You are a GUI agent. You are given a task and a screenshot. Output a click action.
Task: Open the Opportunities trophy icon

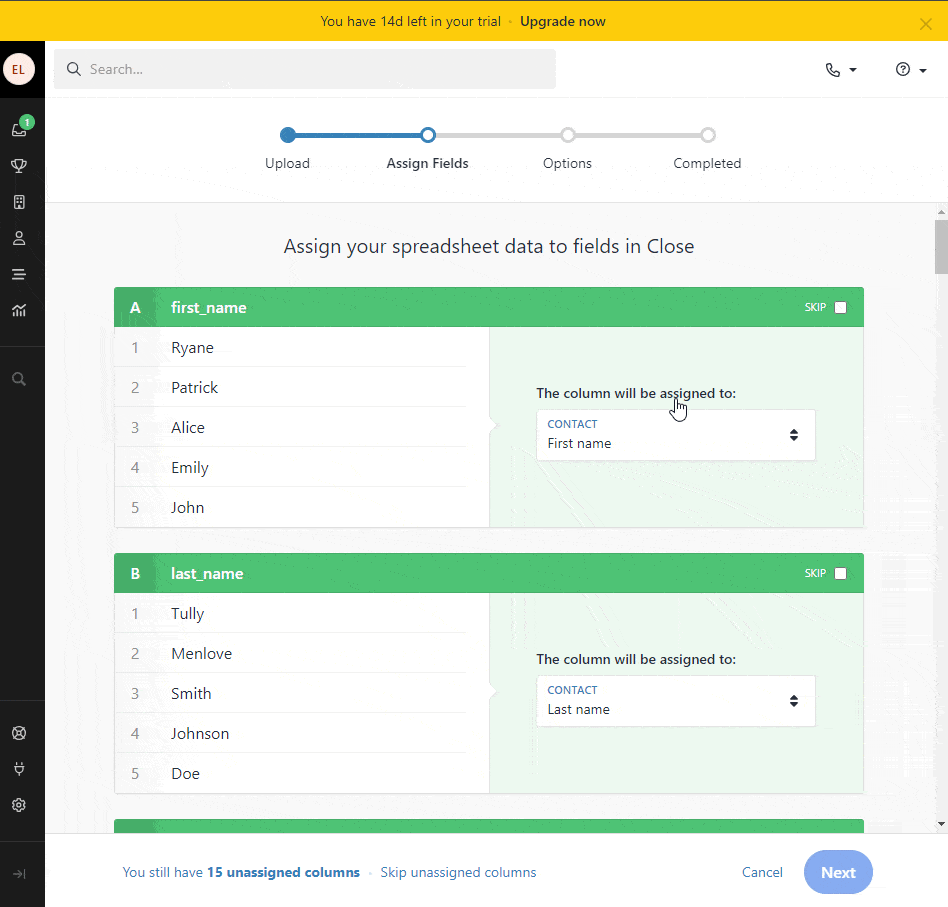pyautogui.click(x=19, y=166)
